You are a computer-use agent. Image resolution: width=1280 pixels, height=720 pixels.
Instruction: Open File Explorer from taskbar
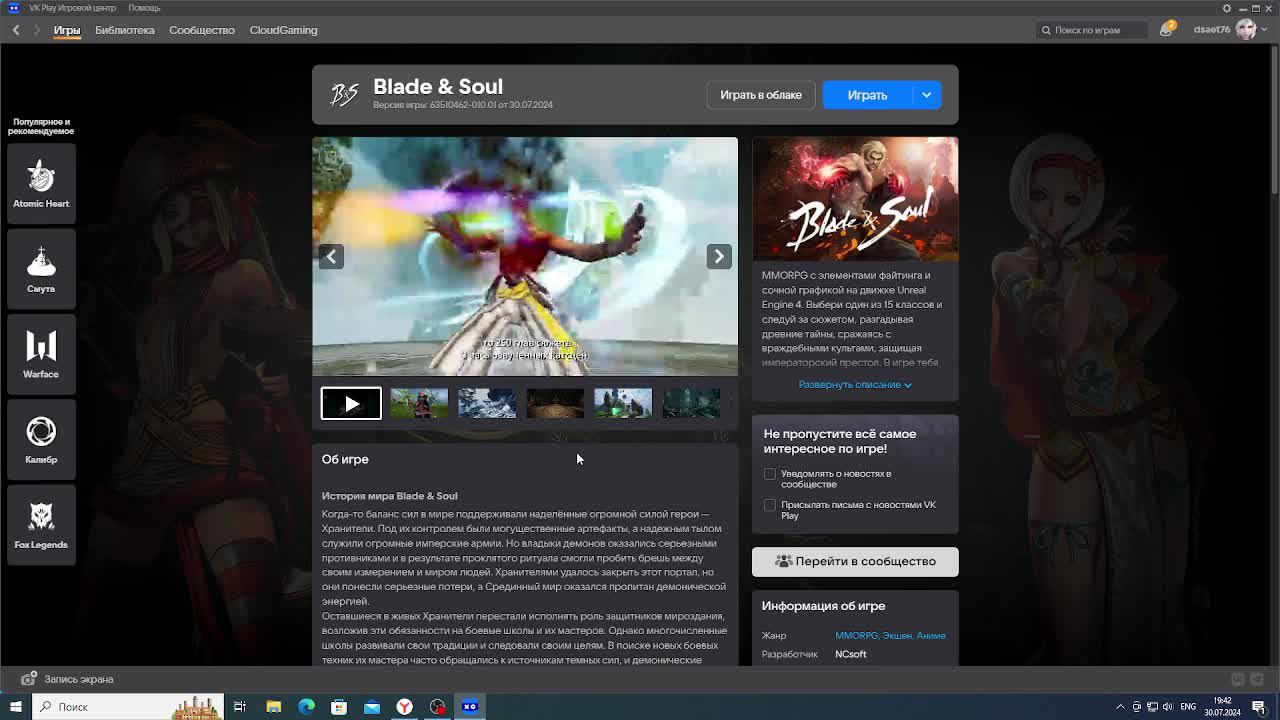click(273, 707)
